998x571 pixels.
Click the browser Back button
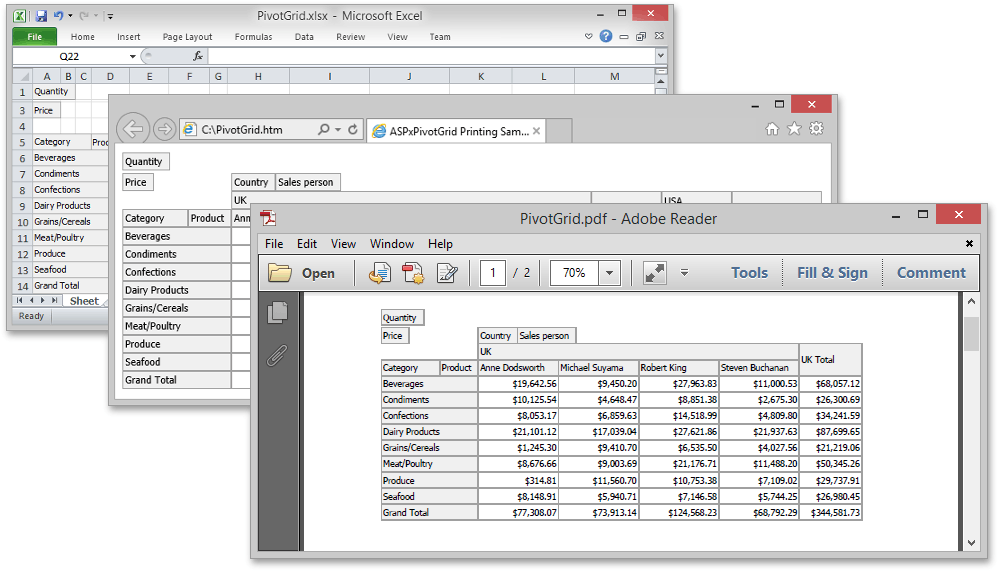(x=133, y=129)
